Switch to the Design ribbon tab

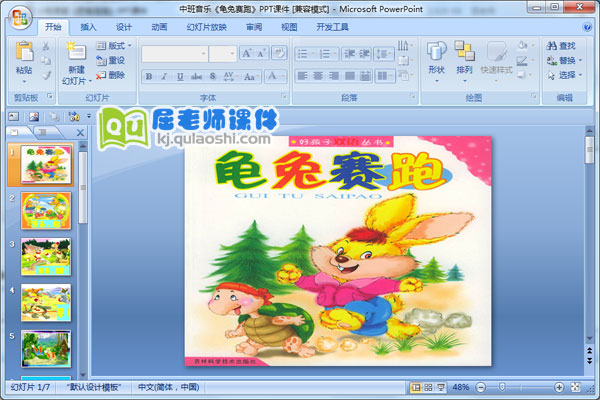[124, 27]
